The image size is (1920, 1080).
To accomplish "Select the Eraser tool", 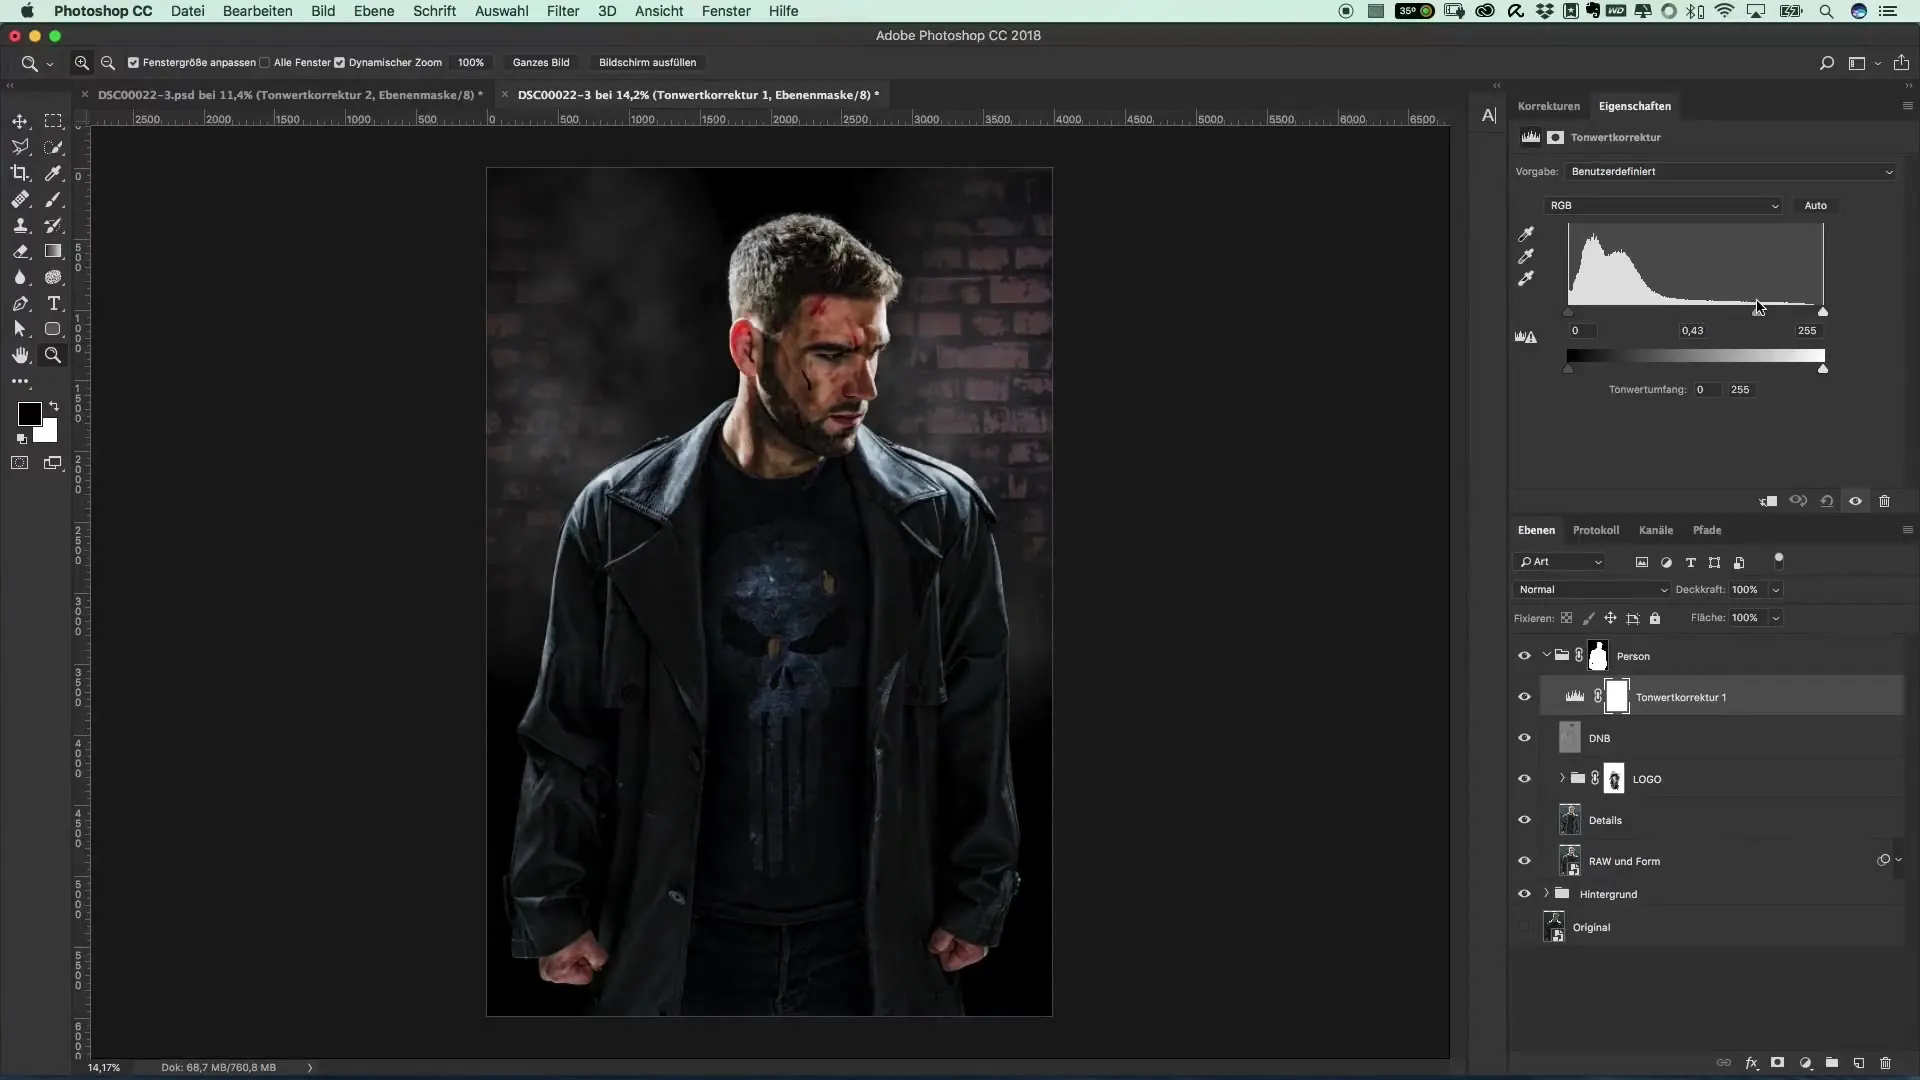I will pyautogui.click(x=20, y=251).
